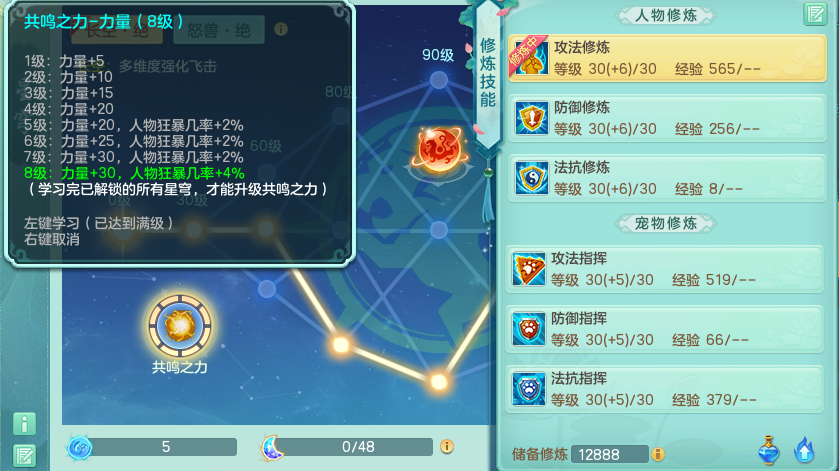Choose 法抗指挥 pet cultivation entry

coord(664,389)
